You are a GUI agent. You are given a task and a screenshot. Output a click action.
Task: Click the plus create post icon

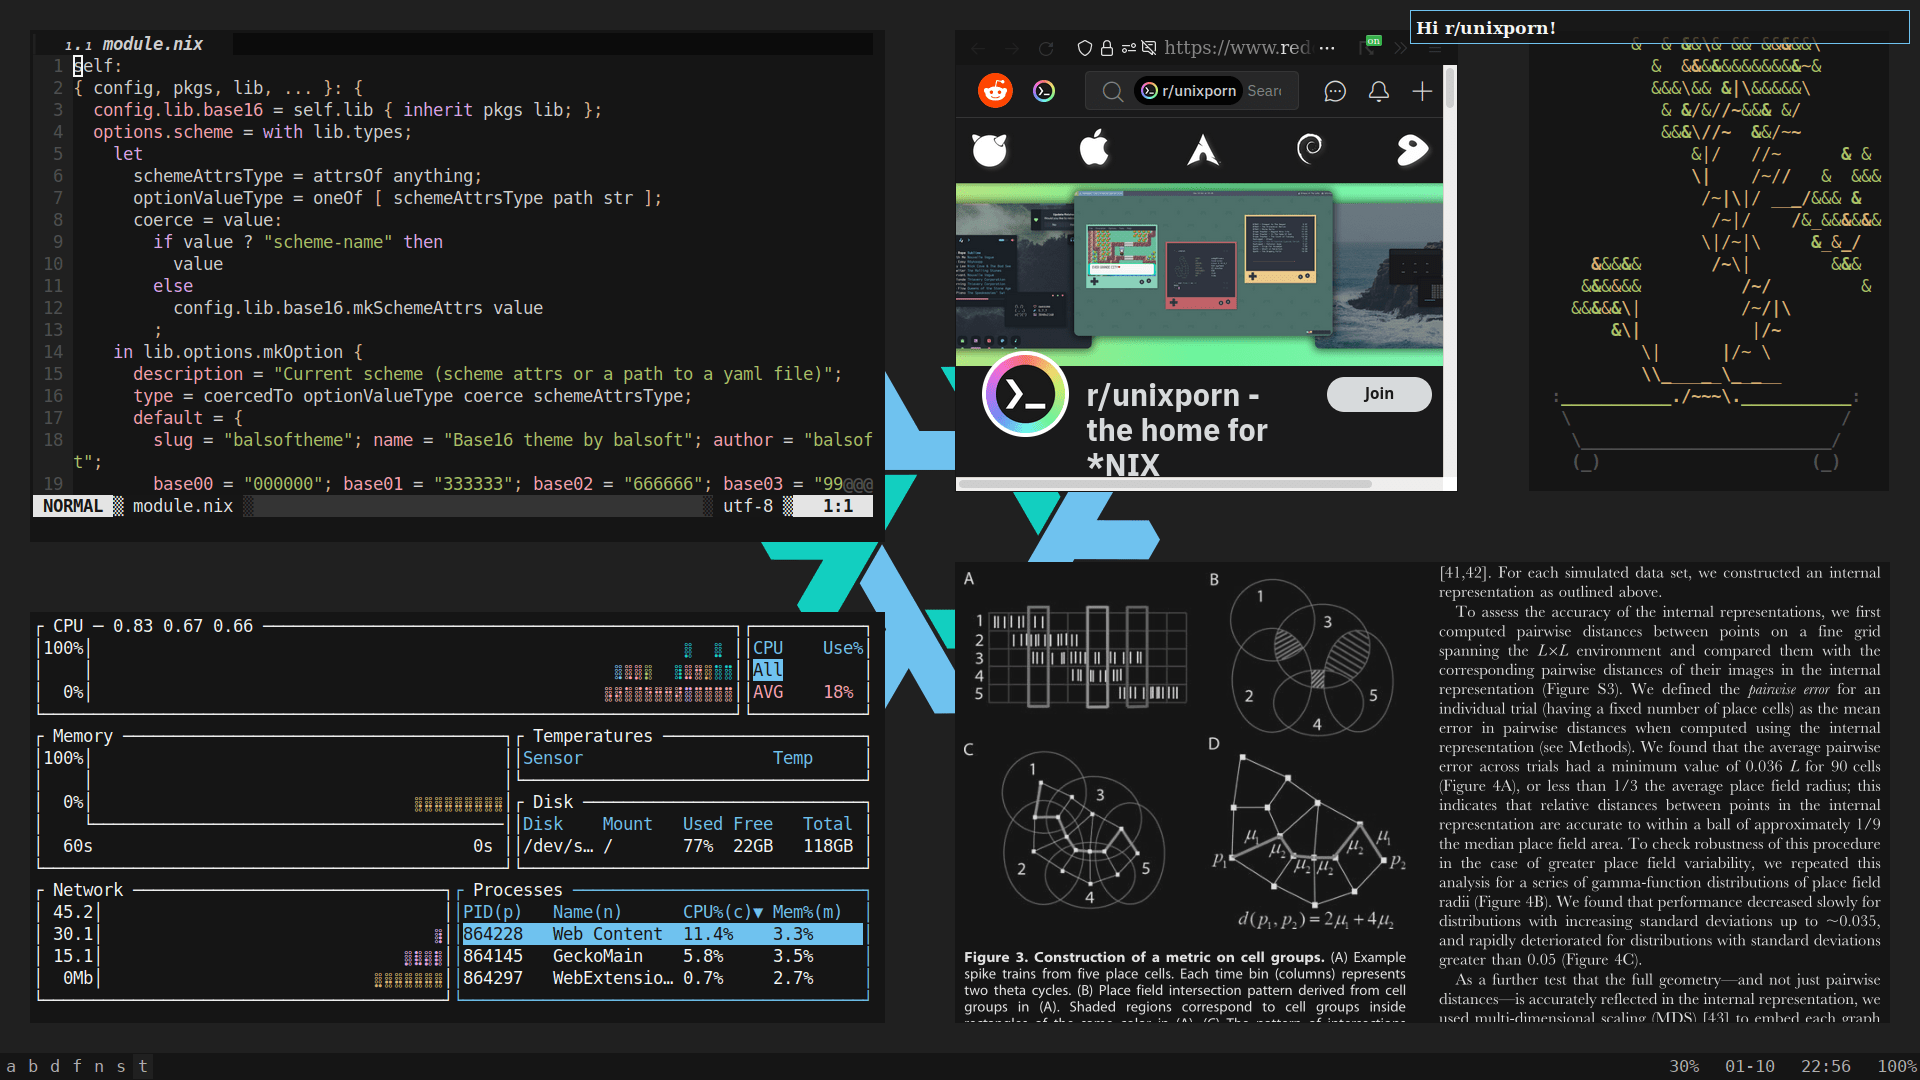point(1421,92)
